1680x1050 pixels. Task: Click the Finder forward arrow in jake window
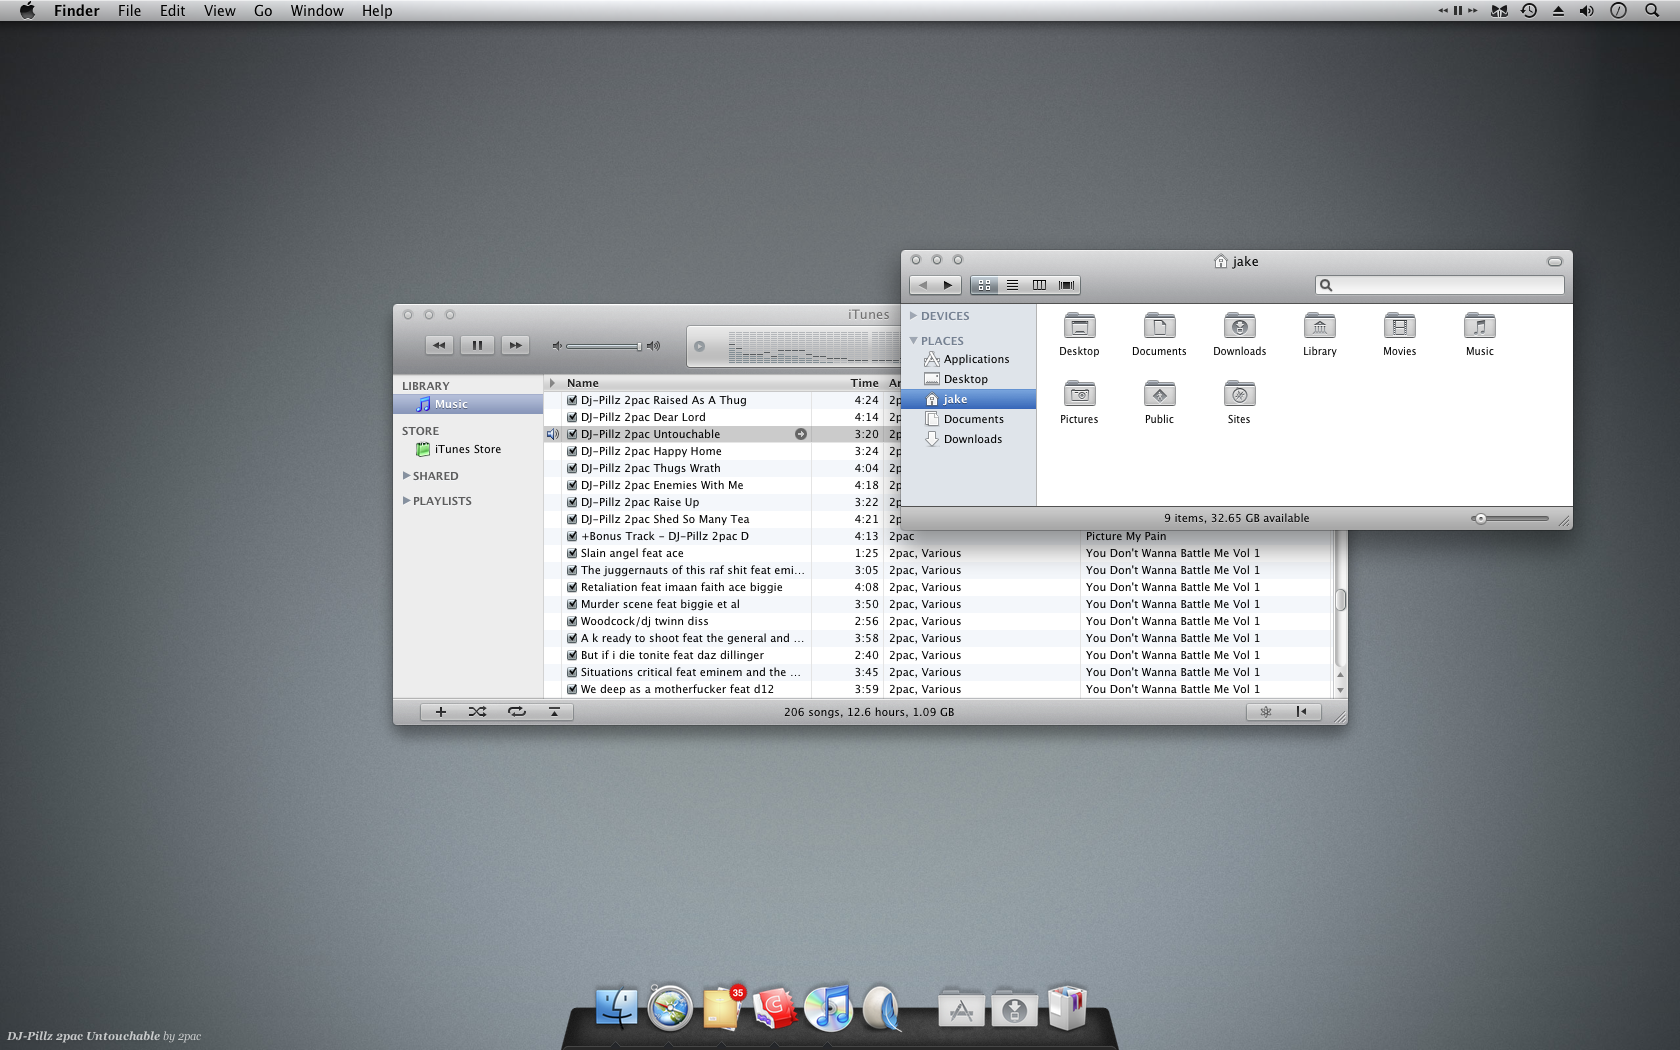949,285
